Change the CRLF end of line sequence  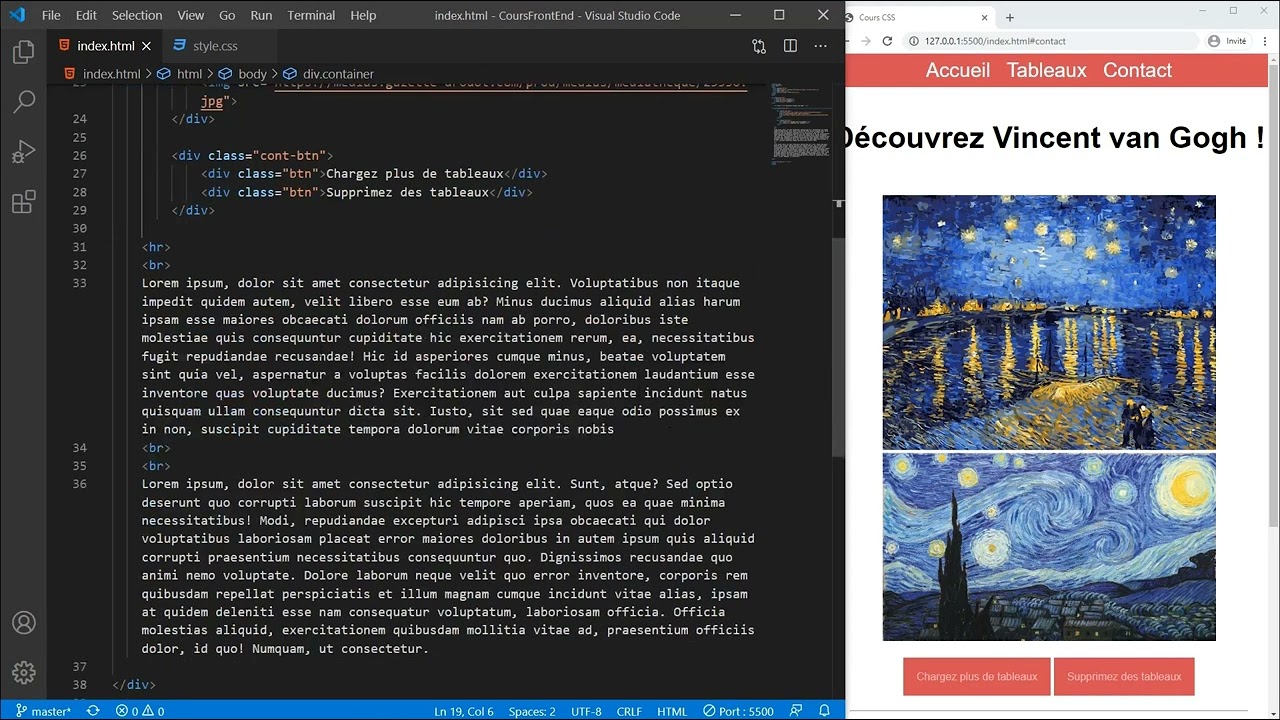pos(630,711)
